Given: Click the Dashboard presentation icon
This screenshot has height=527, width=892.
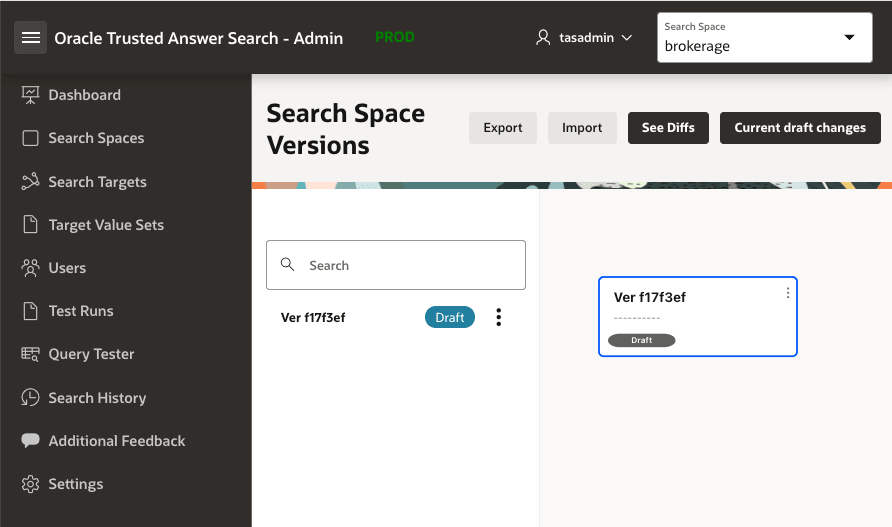Looking at the screenshot, I should 30,95.
